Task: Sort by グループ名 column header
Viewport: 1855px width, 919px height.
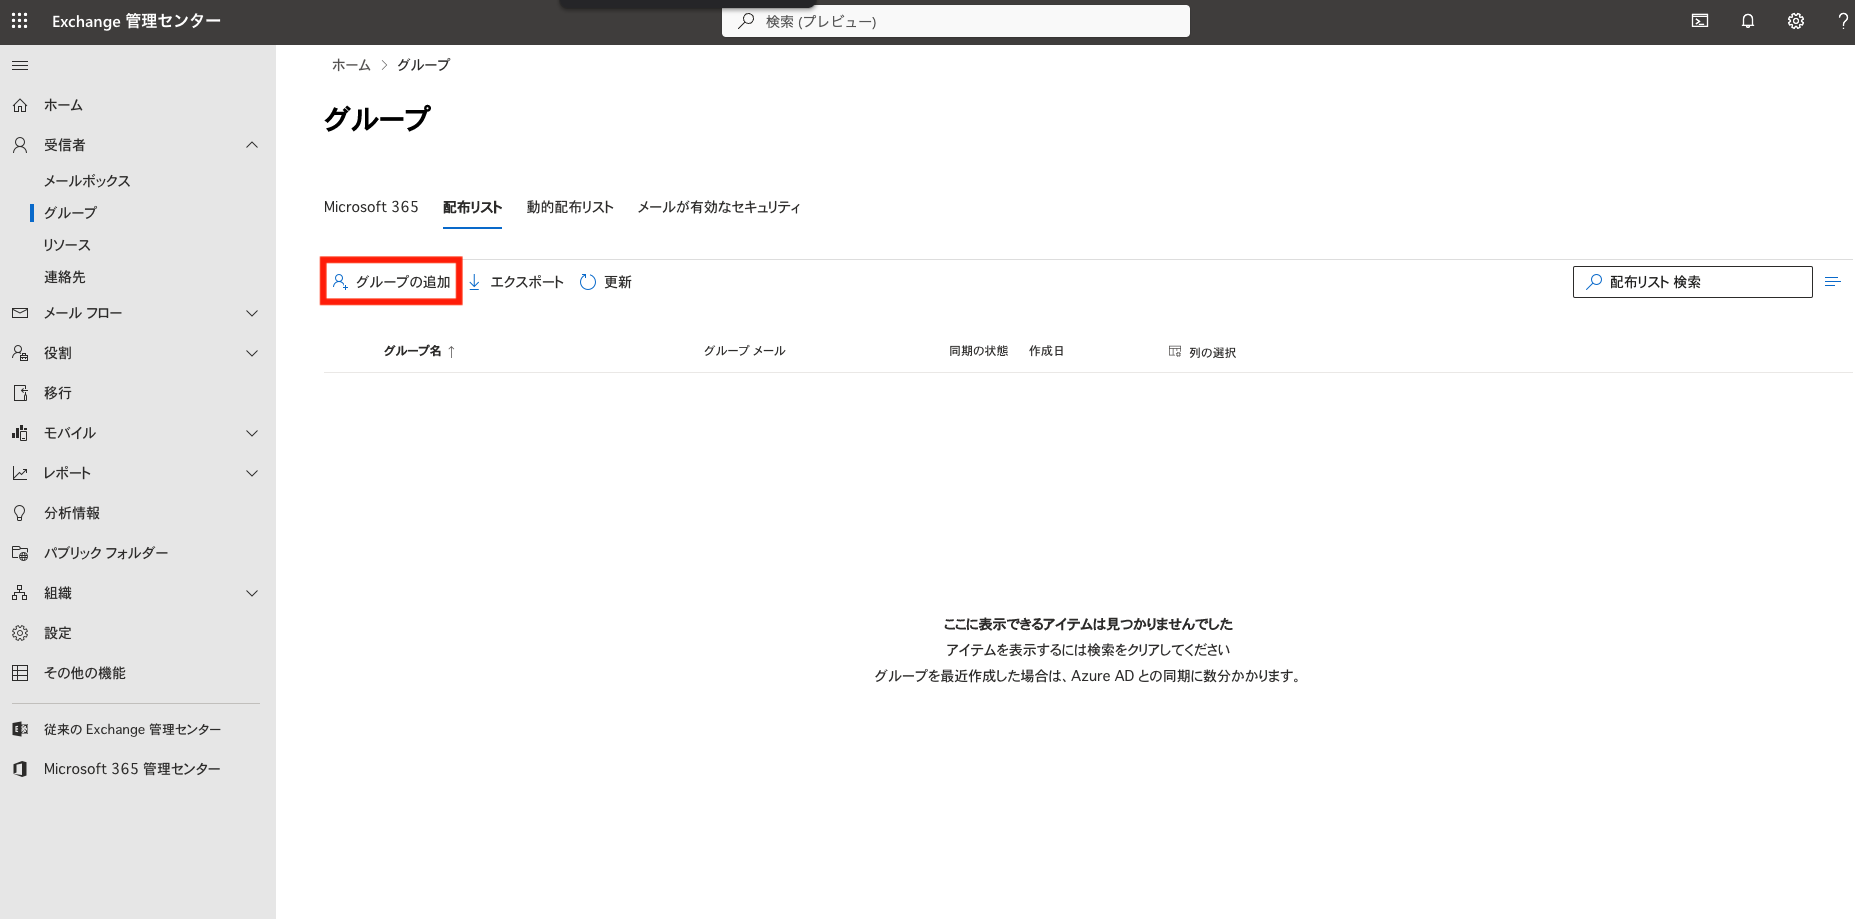Action: tap(412, 351)
